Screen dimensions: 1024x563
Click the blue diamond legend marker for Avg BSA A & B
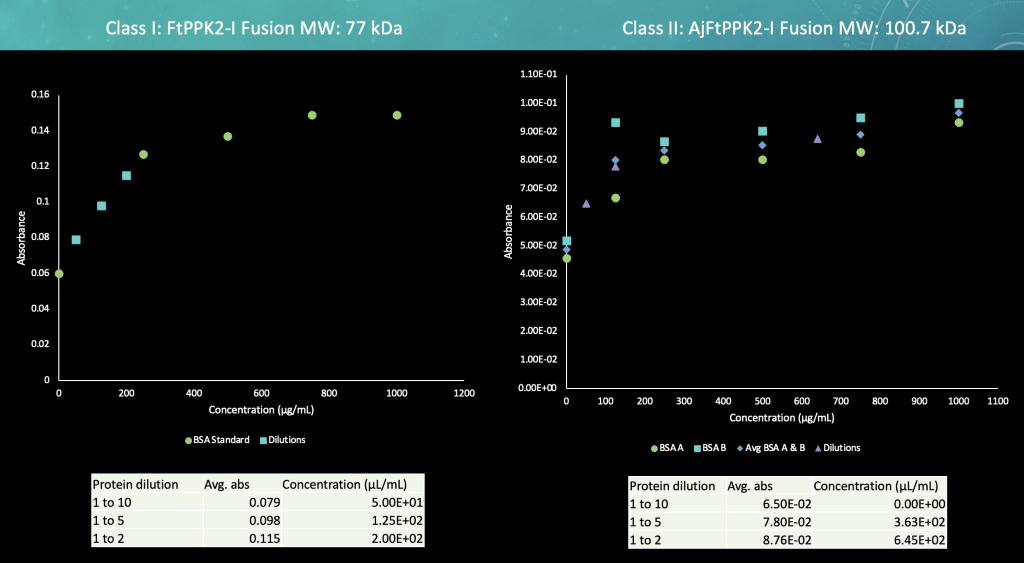739,448
